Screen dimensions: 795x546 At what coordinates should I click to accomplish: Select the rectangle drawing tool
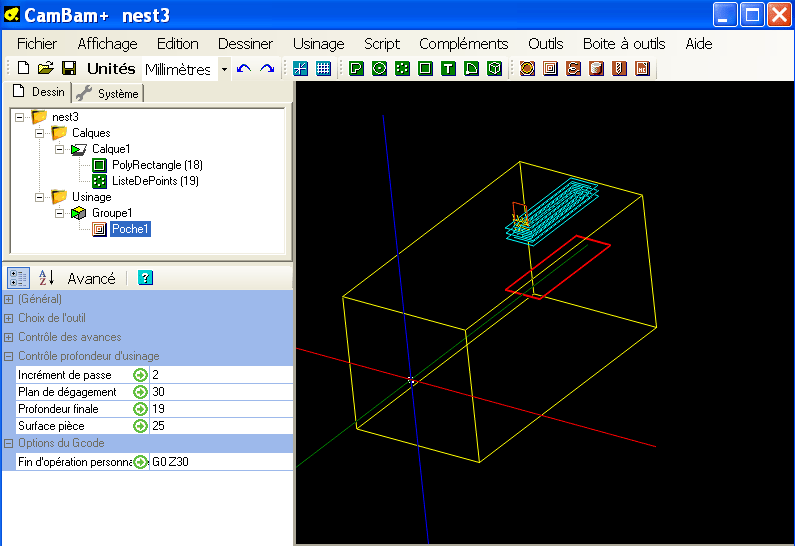tap(425, 68)
